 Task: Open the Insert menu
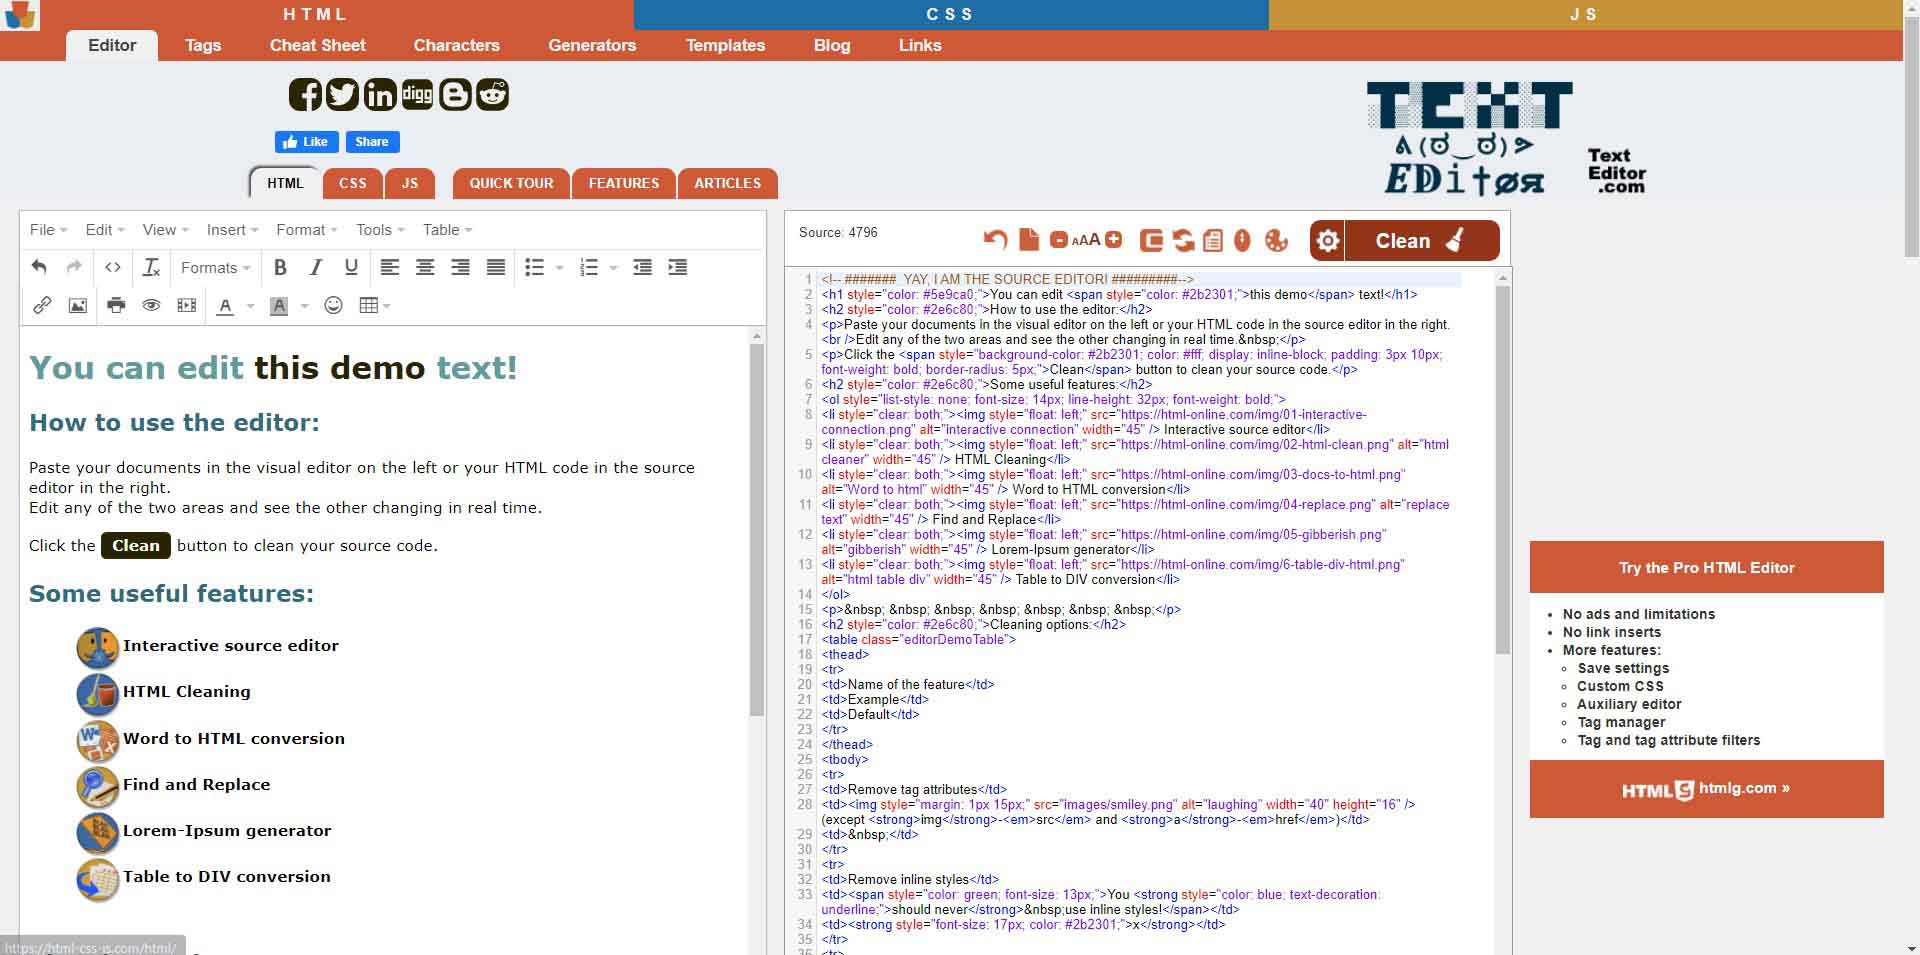coord(232,230)
